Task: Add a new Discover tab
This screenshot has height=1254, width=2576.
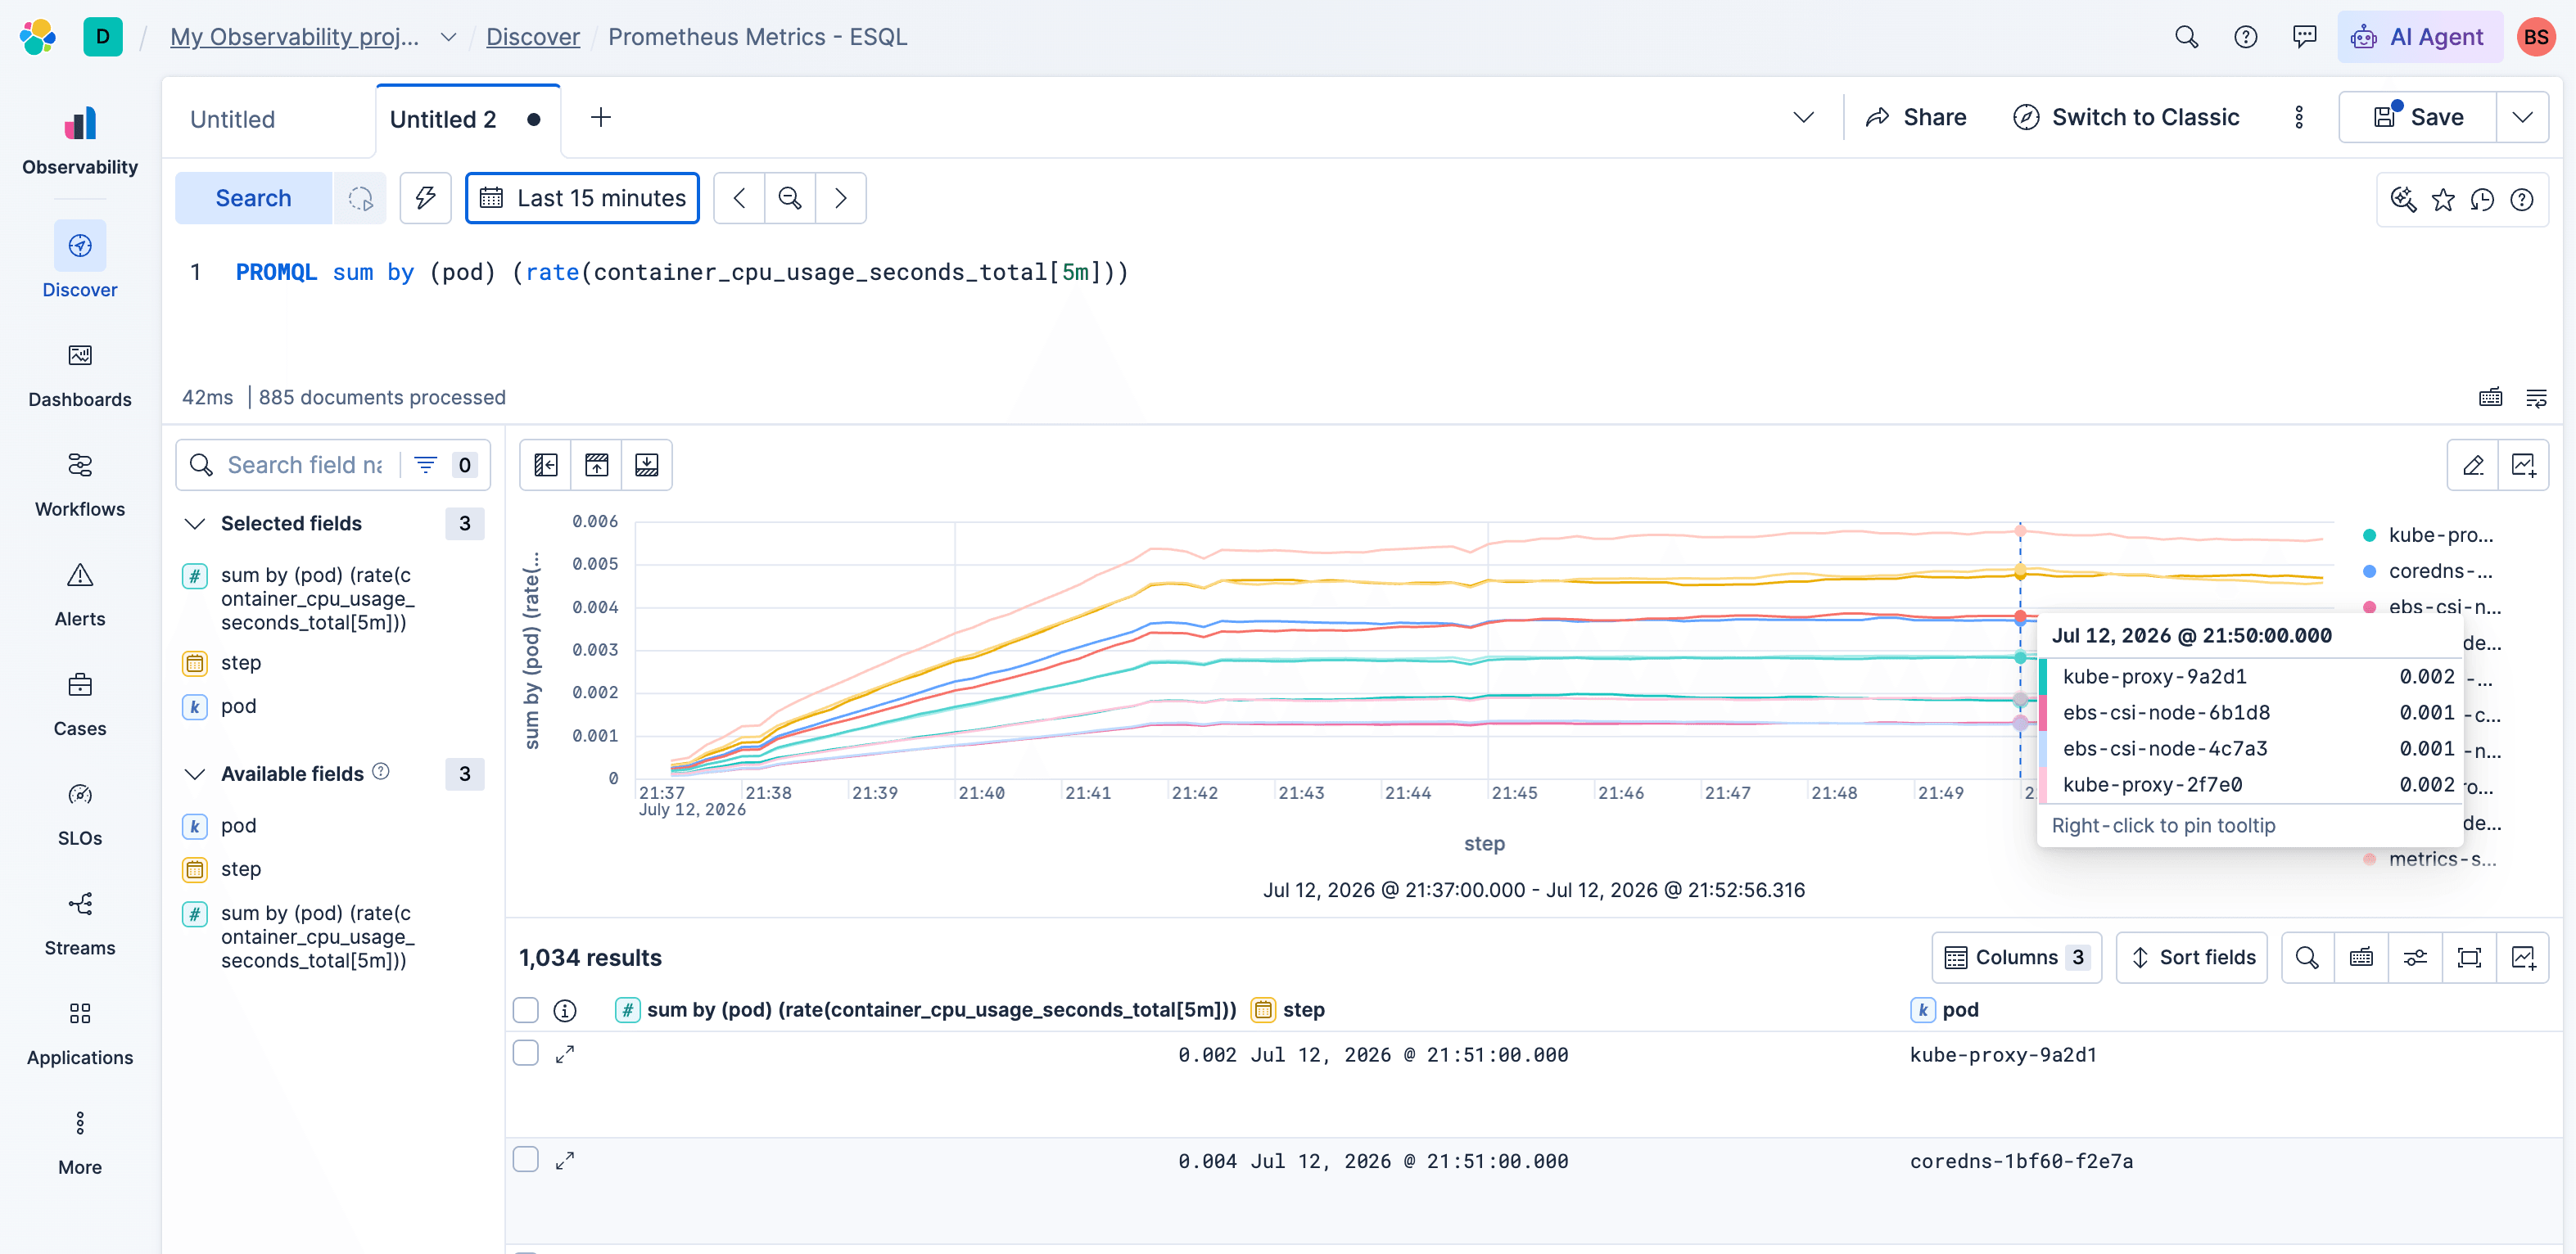Action: coord(601,118)
